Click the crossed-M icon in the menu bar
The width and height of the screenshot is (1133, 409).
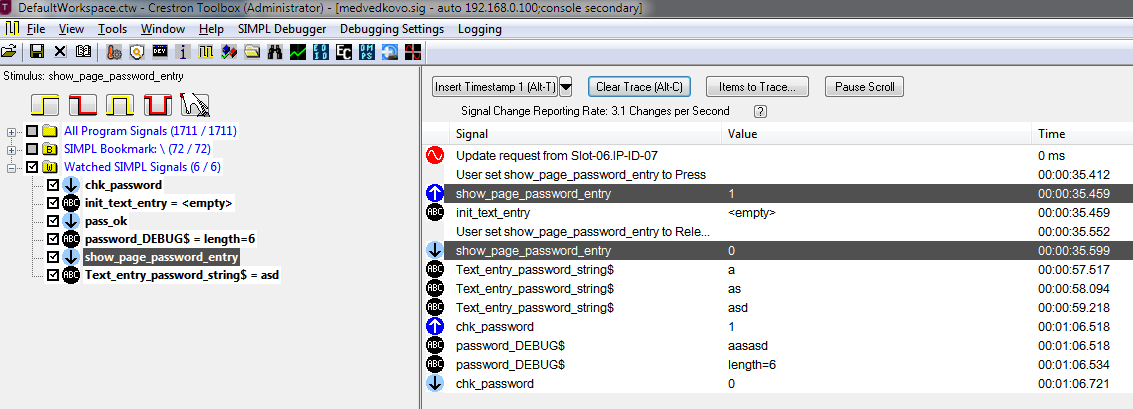[x=11, y=29]
